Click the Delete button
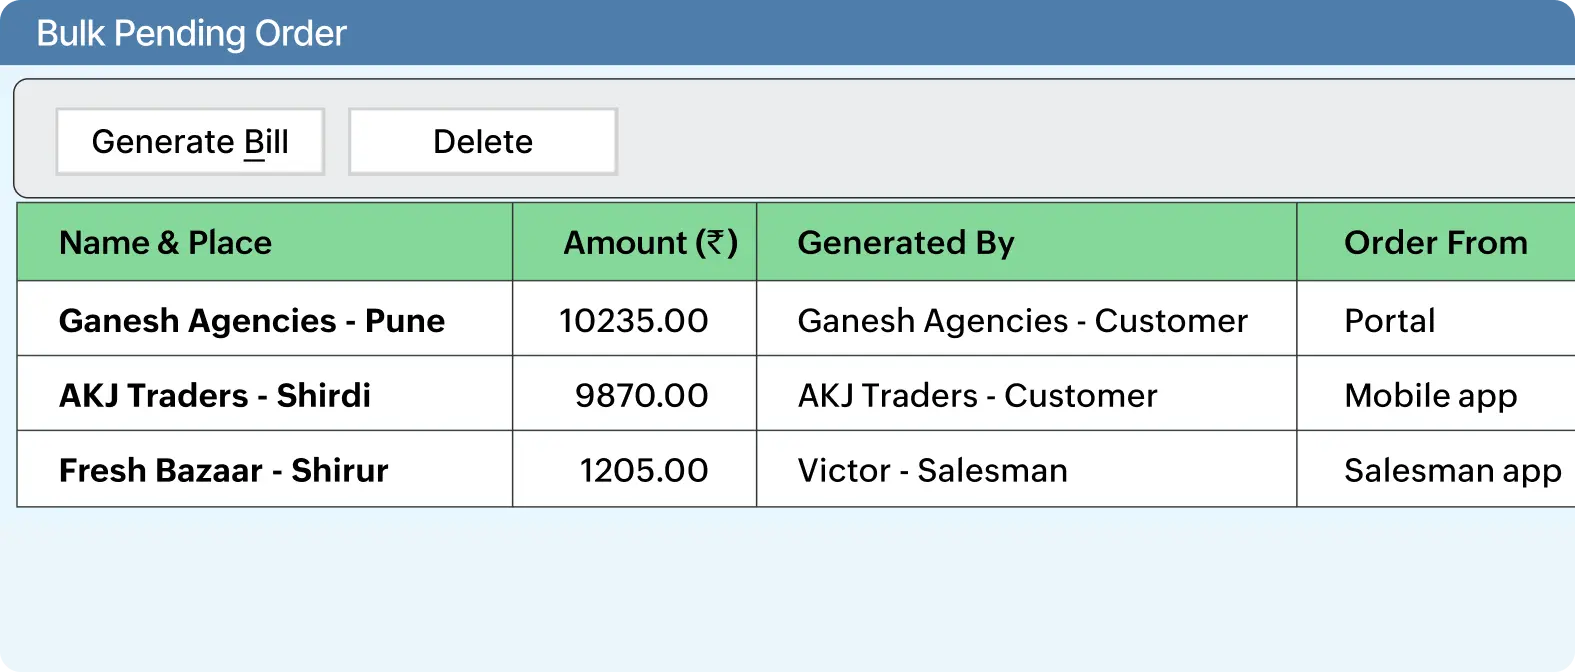This screenshot has height=672, width=1575. pyautogui.click(x=482, y=141)
